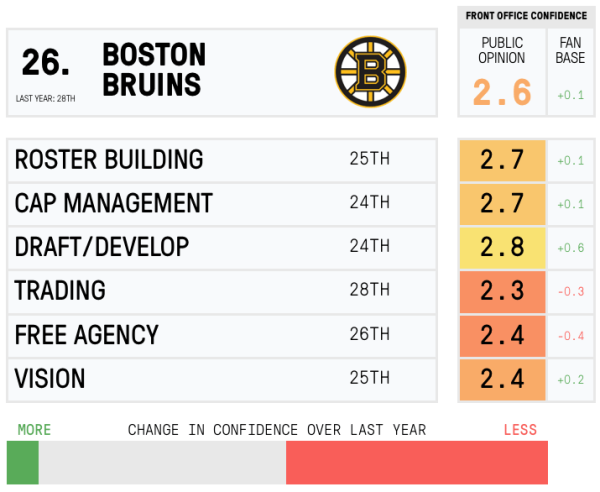Select the Roster Building row label

click(x=109, y=159)
